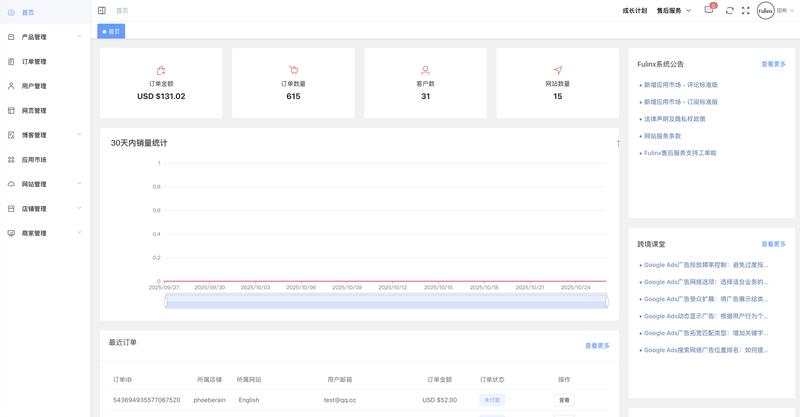
Task: Toggle fullscreen mode icon
Action: pos(746,11)
